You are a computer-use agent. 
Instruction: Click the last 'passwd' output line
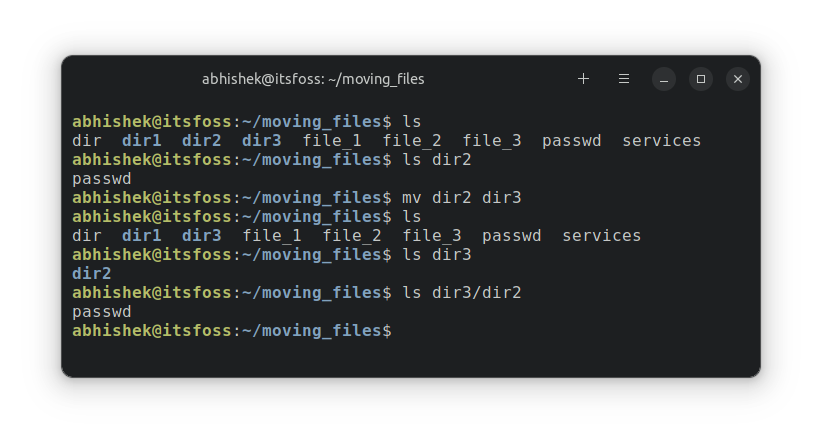pos(102,311)
